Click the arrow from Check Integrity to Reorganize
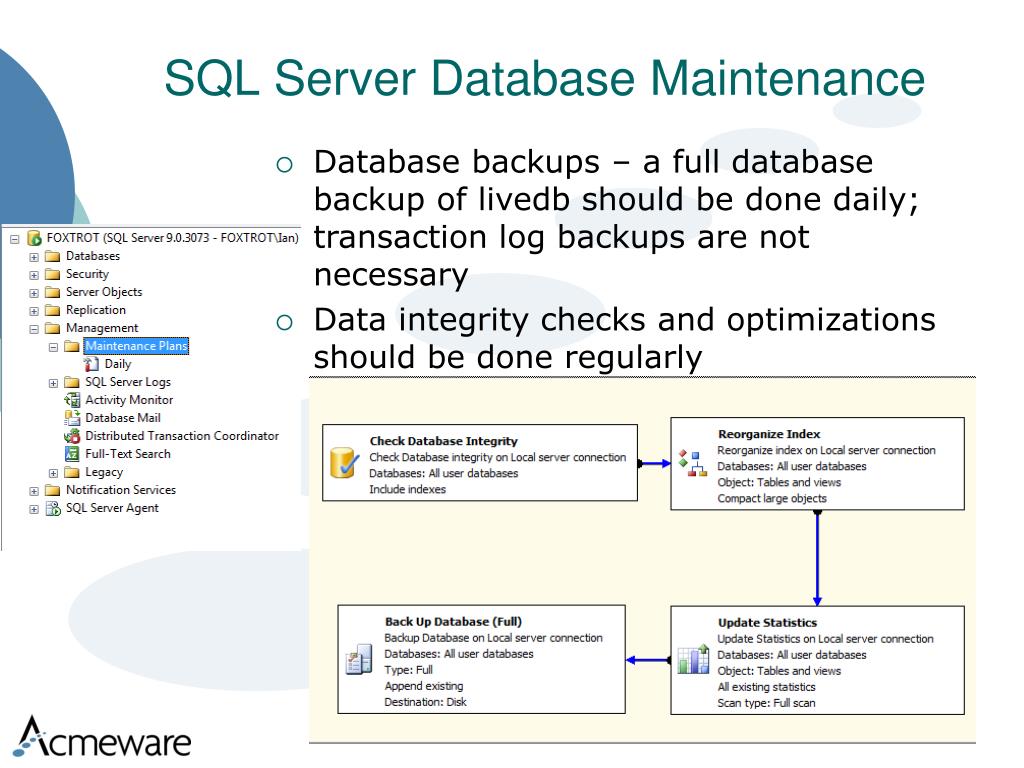 coord(654,464)
